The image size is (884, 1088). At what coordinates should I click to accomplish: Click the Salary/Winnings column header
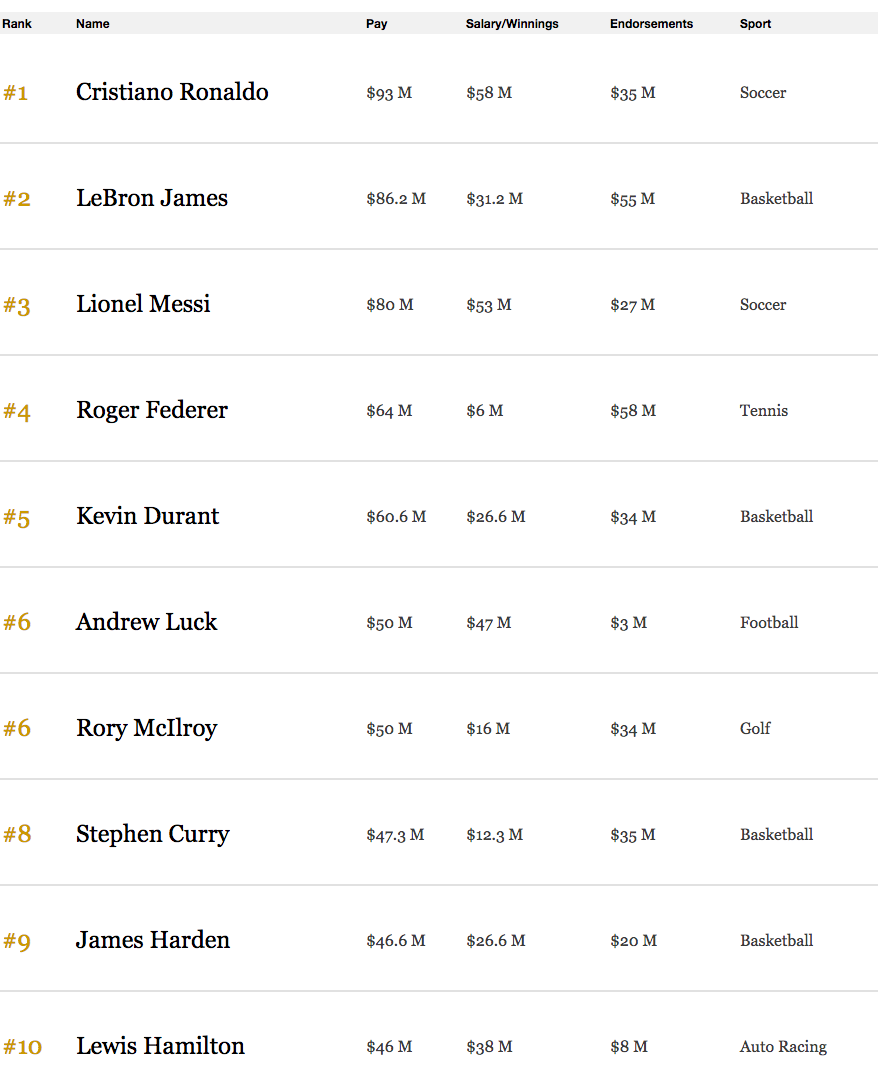pos(511,24)
